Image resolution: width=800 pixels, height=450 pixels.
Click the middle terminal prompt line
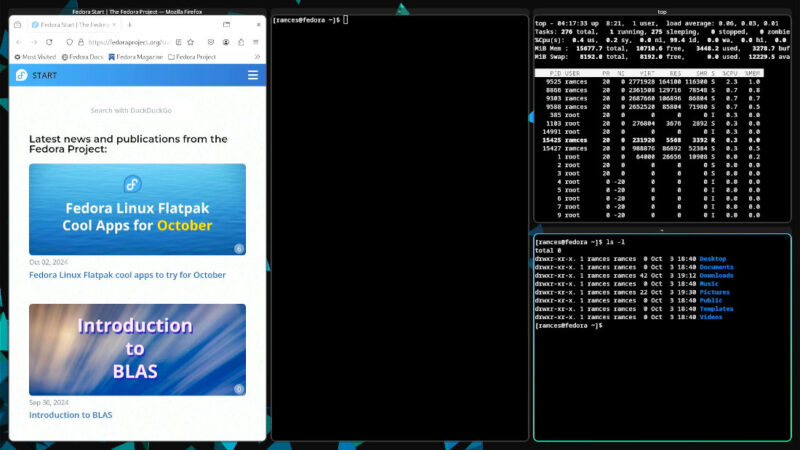310,20
